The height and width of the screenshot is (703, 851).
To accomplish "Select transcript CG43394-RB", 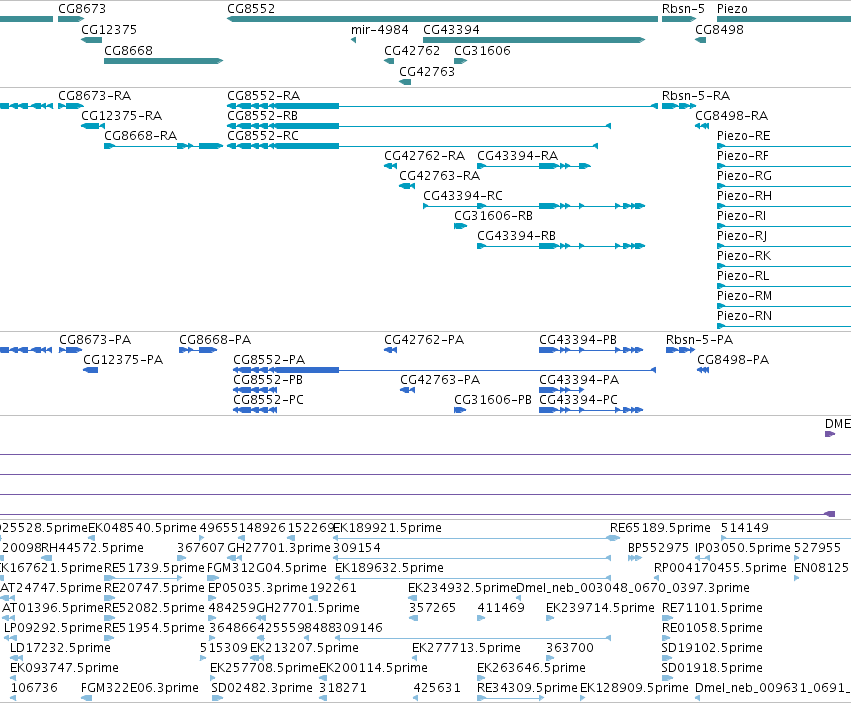I will [x=516, y=236].
